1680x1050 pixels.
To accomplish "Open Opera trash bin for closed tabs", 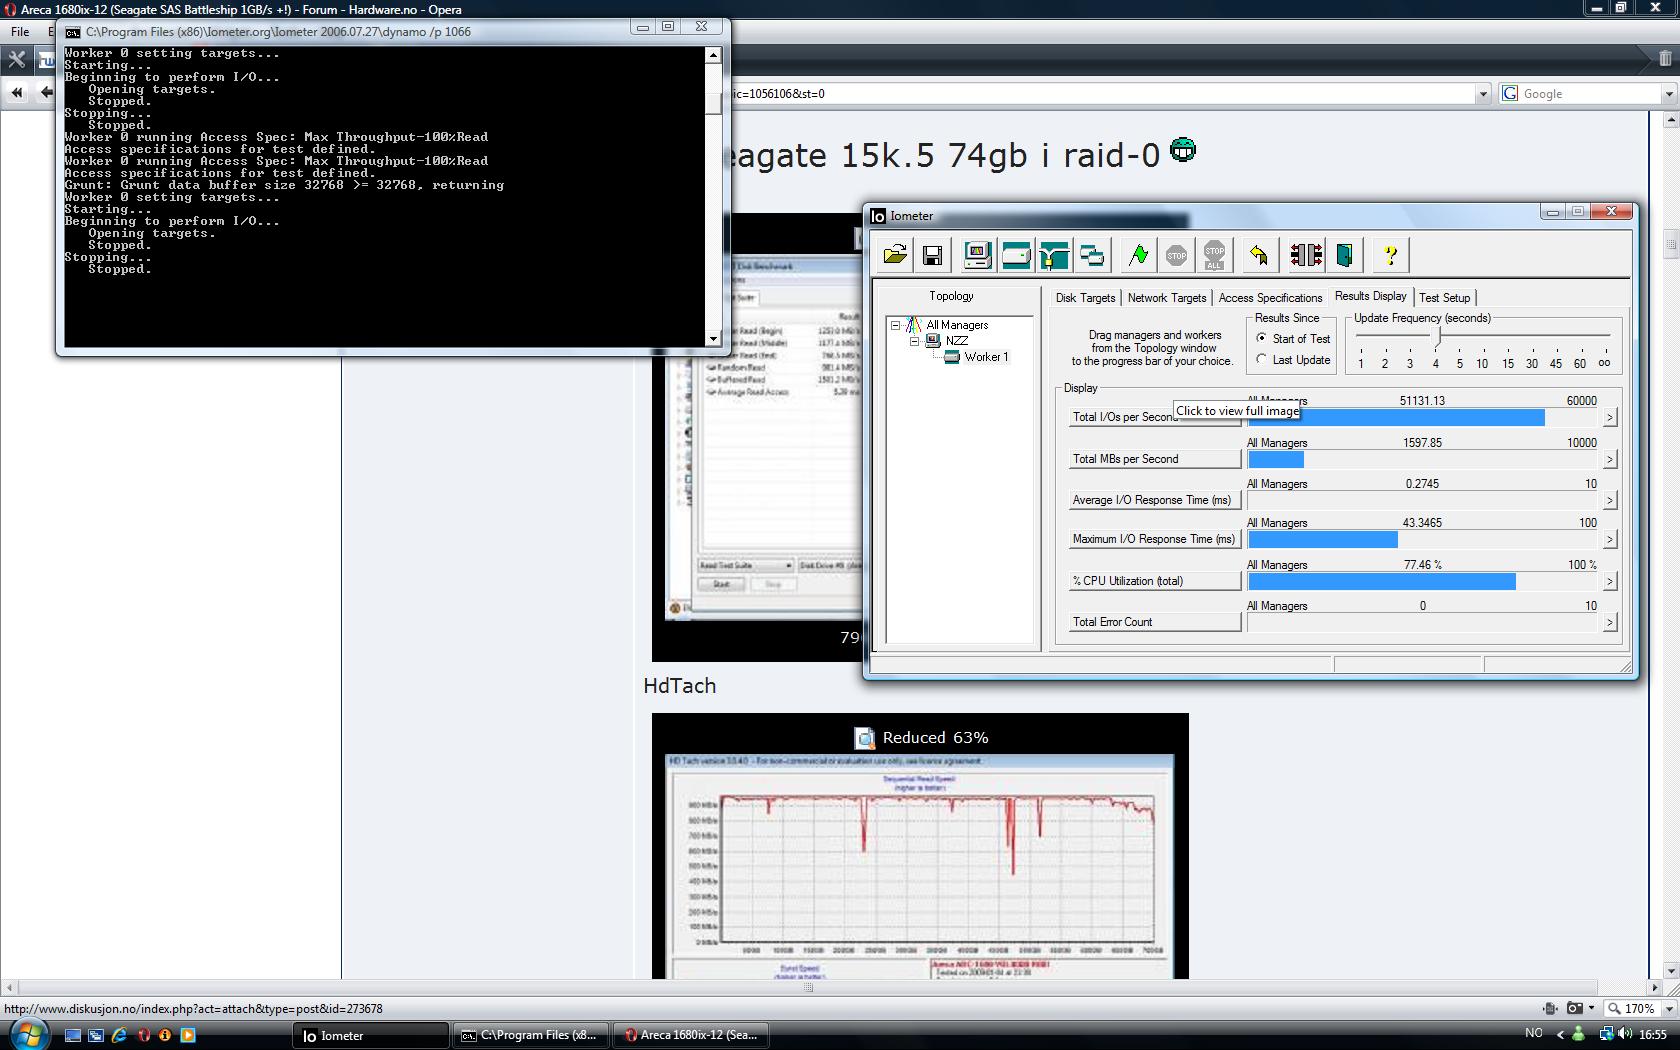I will coord(1665,59).
